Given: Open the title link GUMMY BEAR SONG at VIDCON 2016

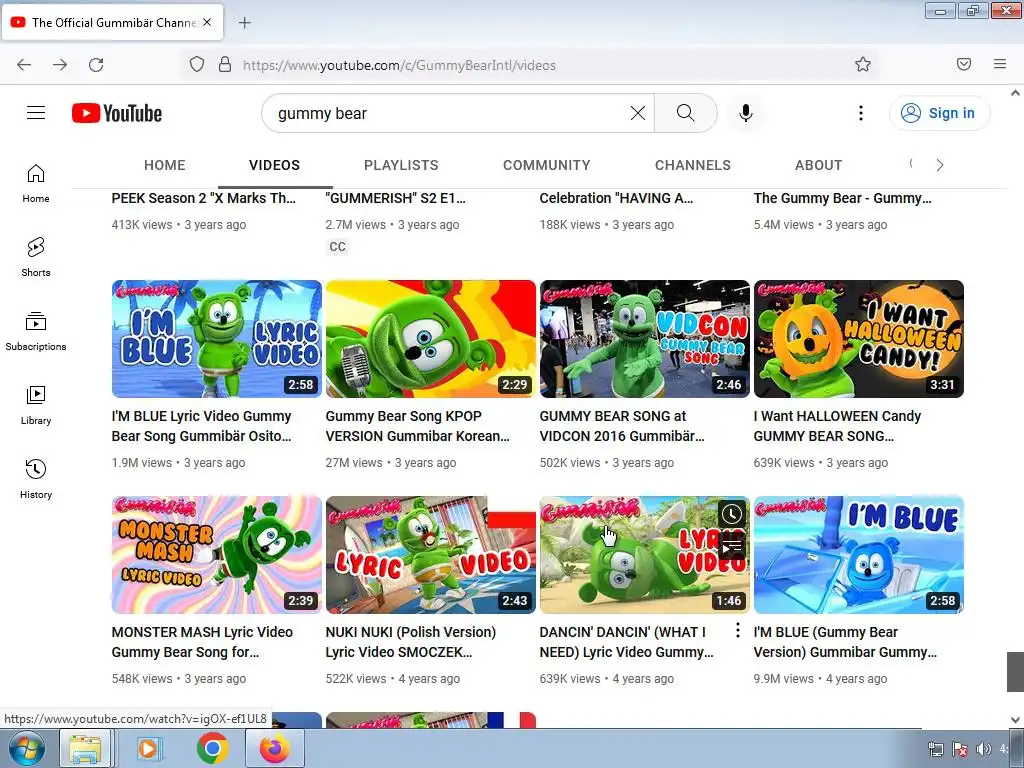Looking at the screenshot, I should pos(622,426).
